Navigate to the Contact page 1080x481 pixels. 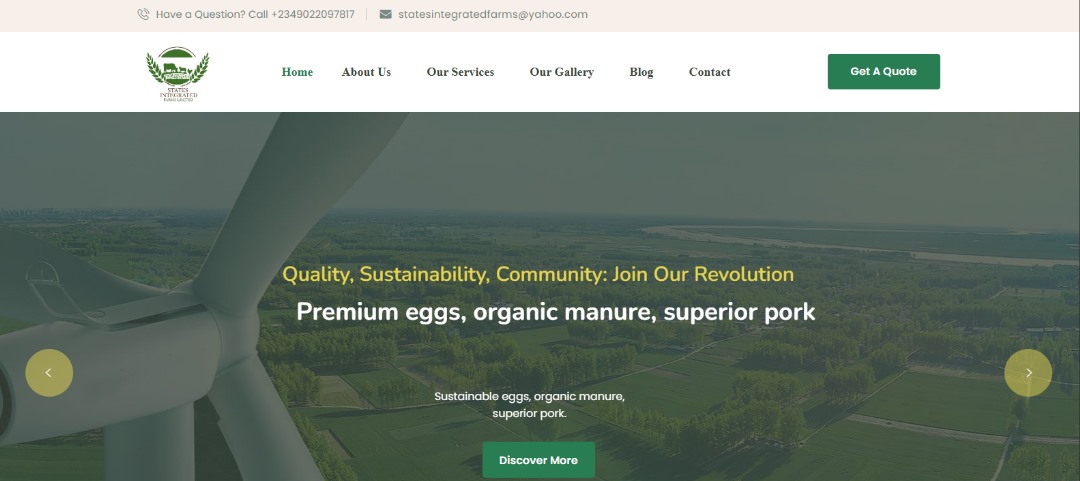pyautogui.click(x=709, y=72)
